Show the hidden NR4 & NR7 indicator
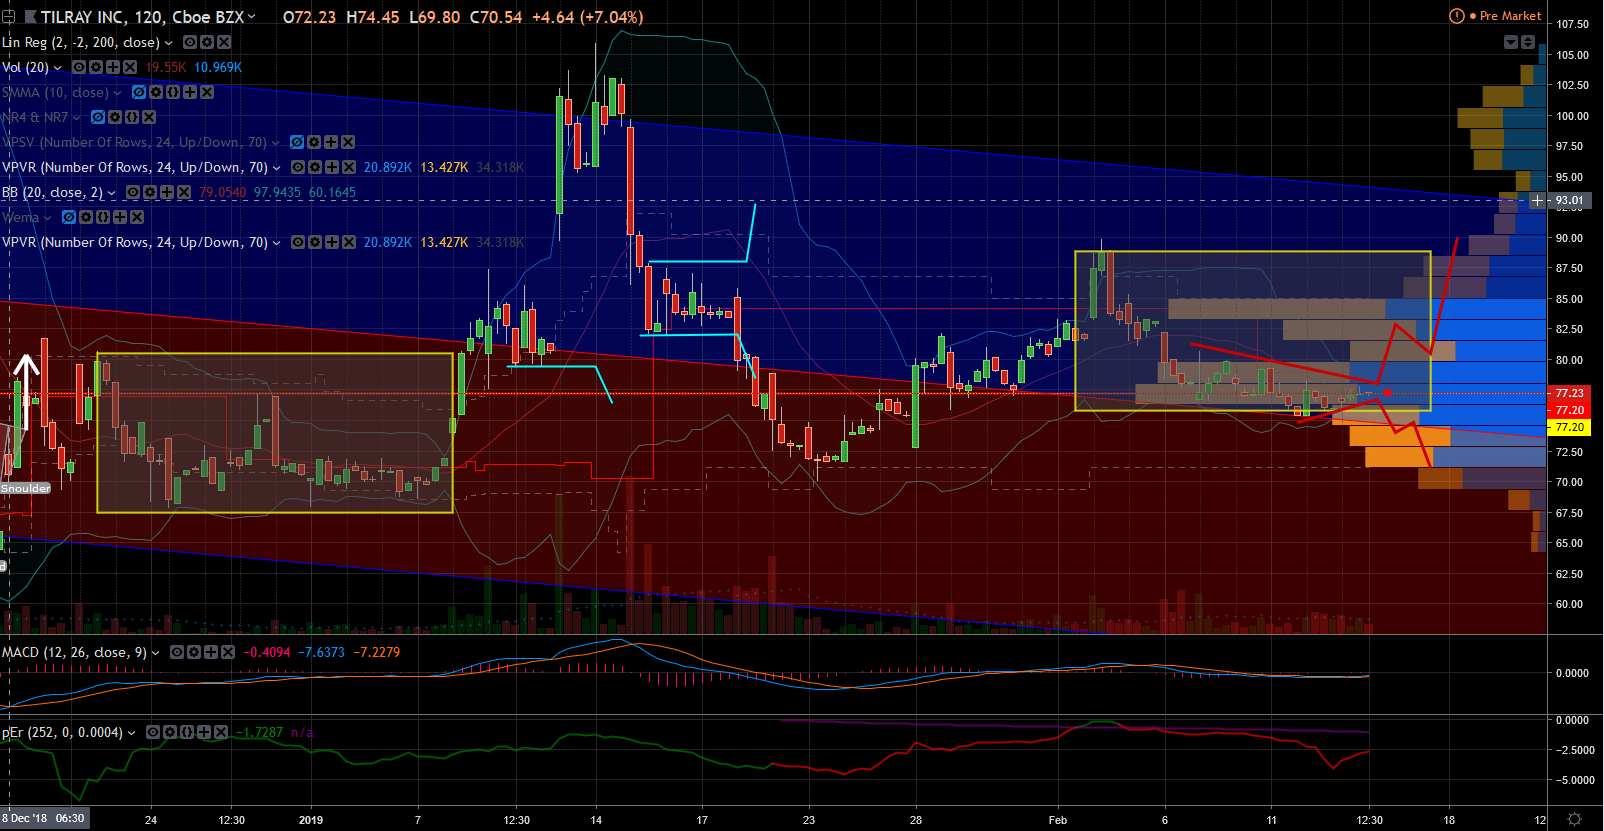 click(x=98, y=117)
